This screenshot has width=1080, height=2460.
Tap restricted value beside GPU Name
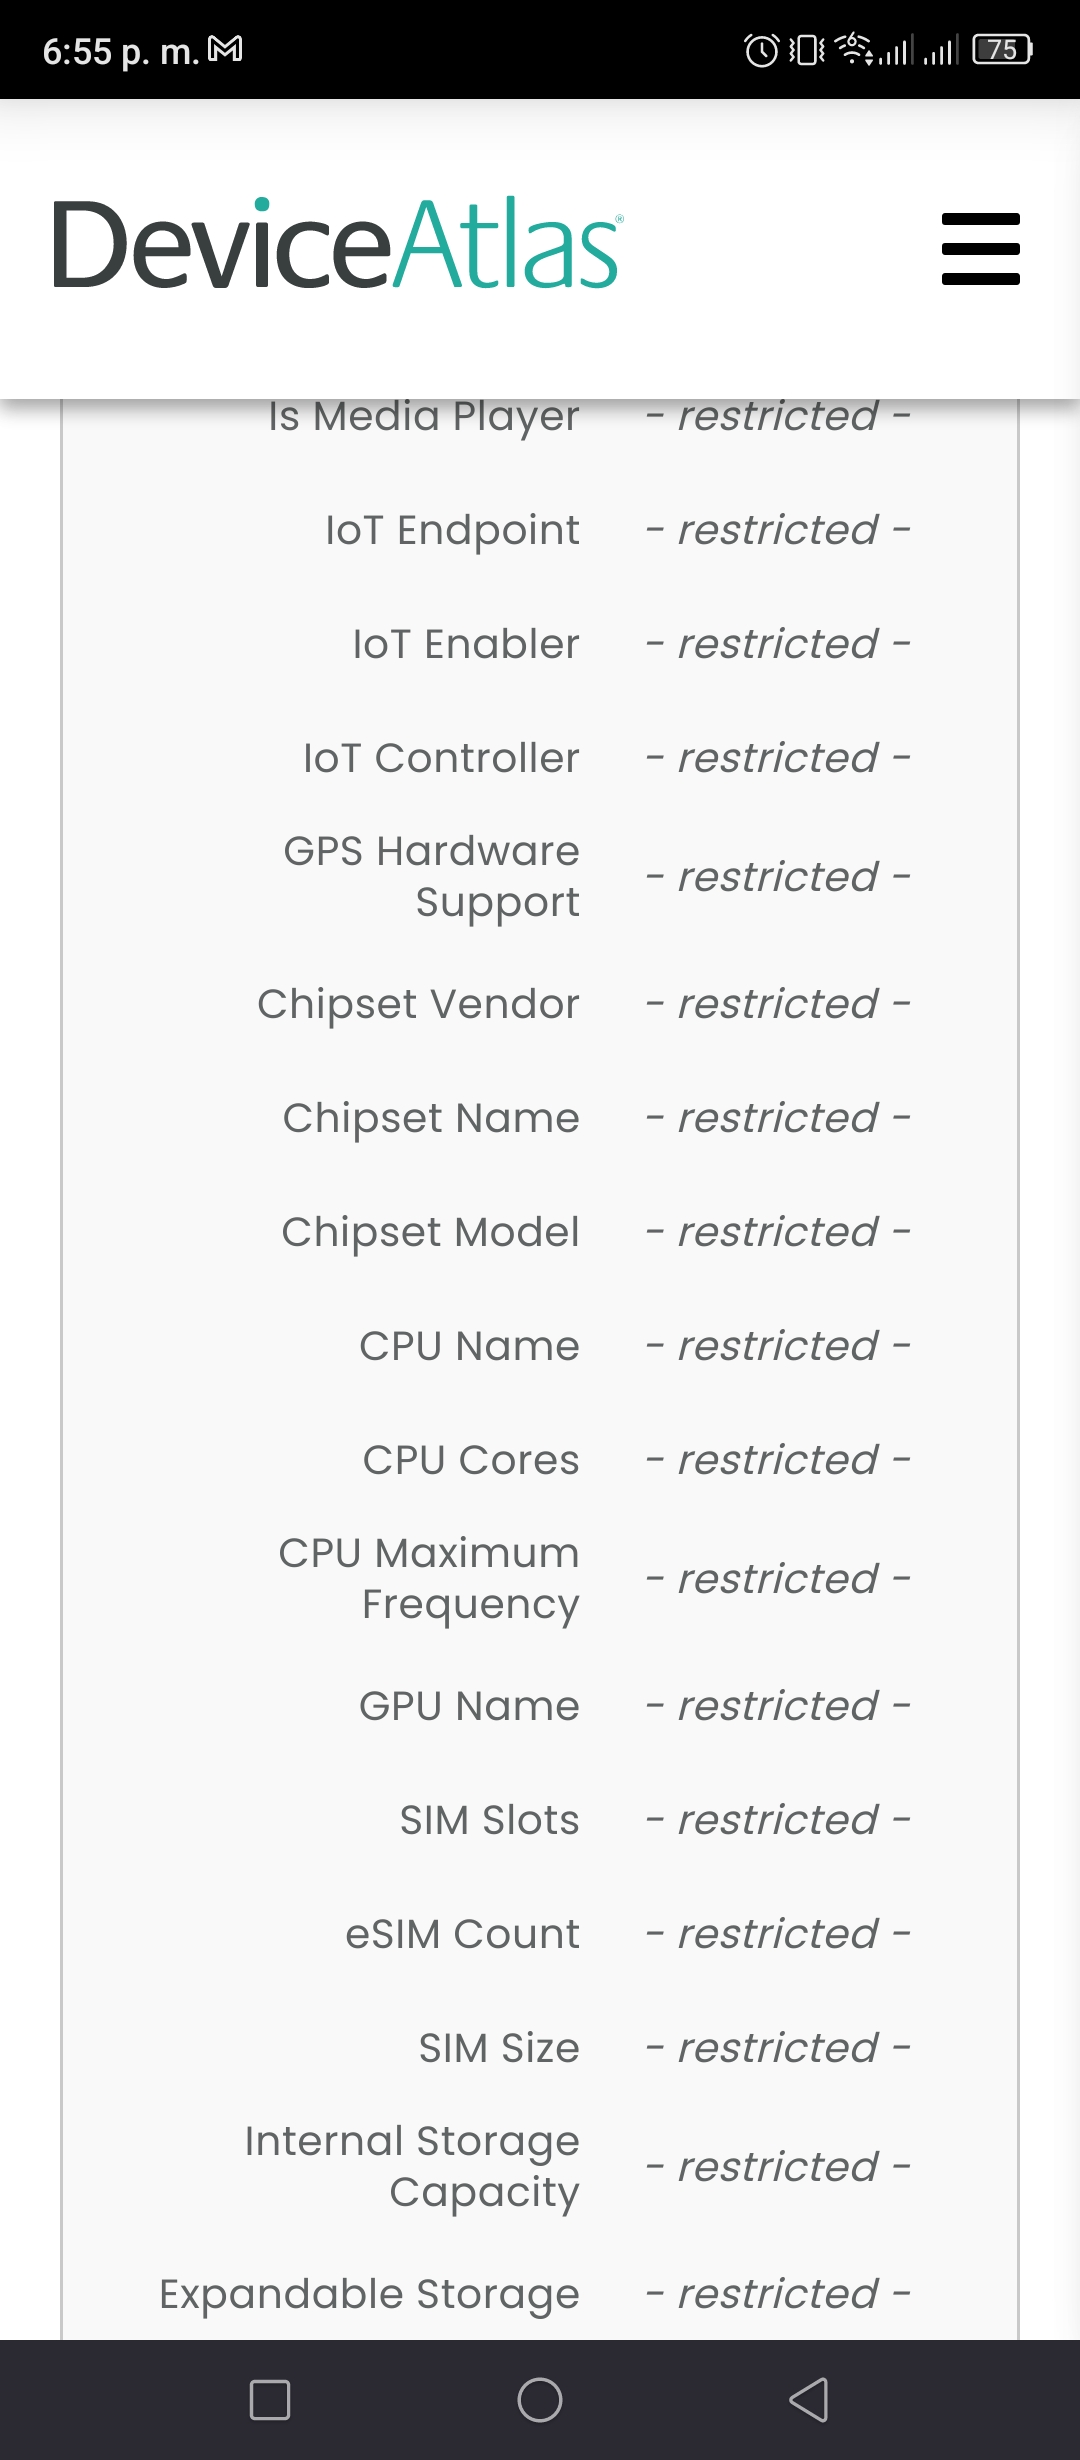(x=778, y=1706)
